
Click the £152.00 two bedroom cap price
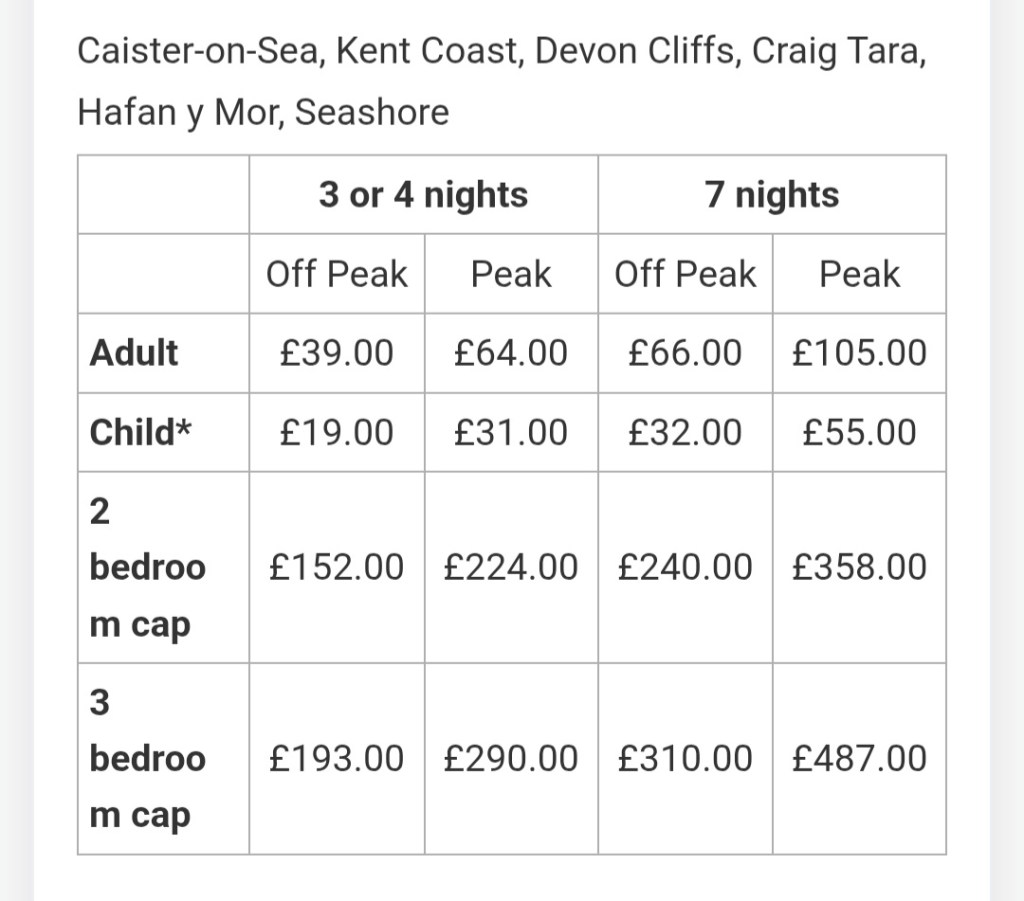(337, 568)
